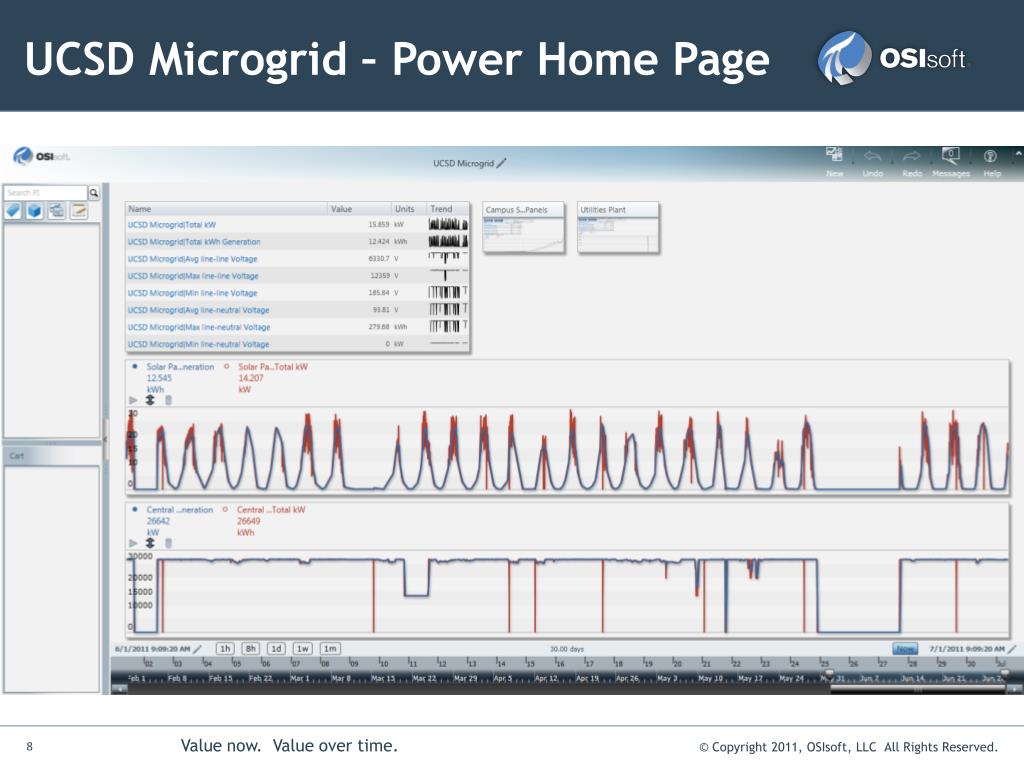
Task: Open the Campus S...Panels display thumbnail
Action: pyautogui.click(x=524, y=227)
